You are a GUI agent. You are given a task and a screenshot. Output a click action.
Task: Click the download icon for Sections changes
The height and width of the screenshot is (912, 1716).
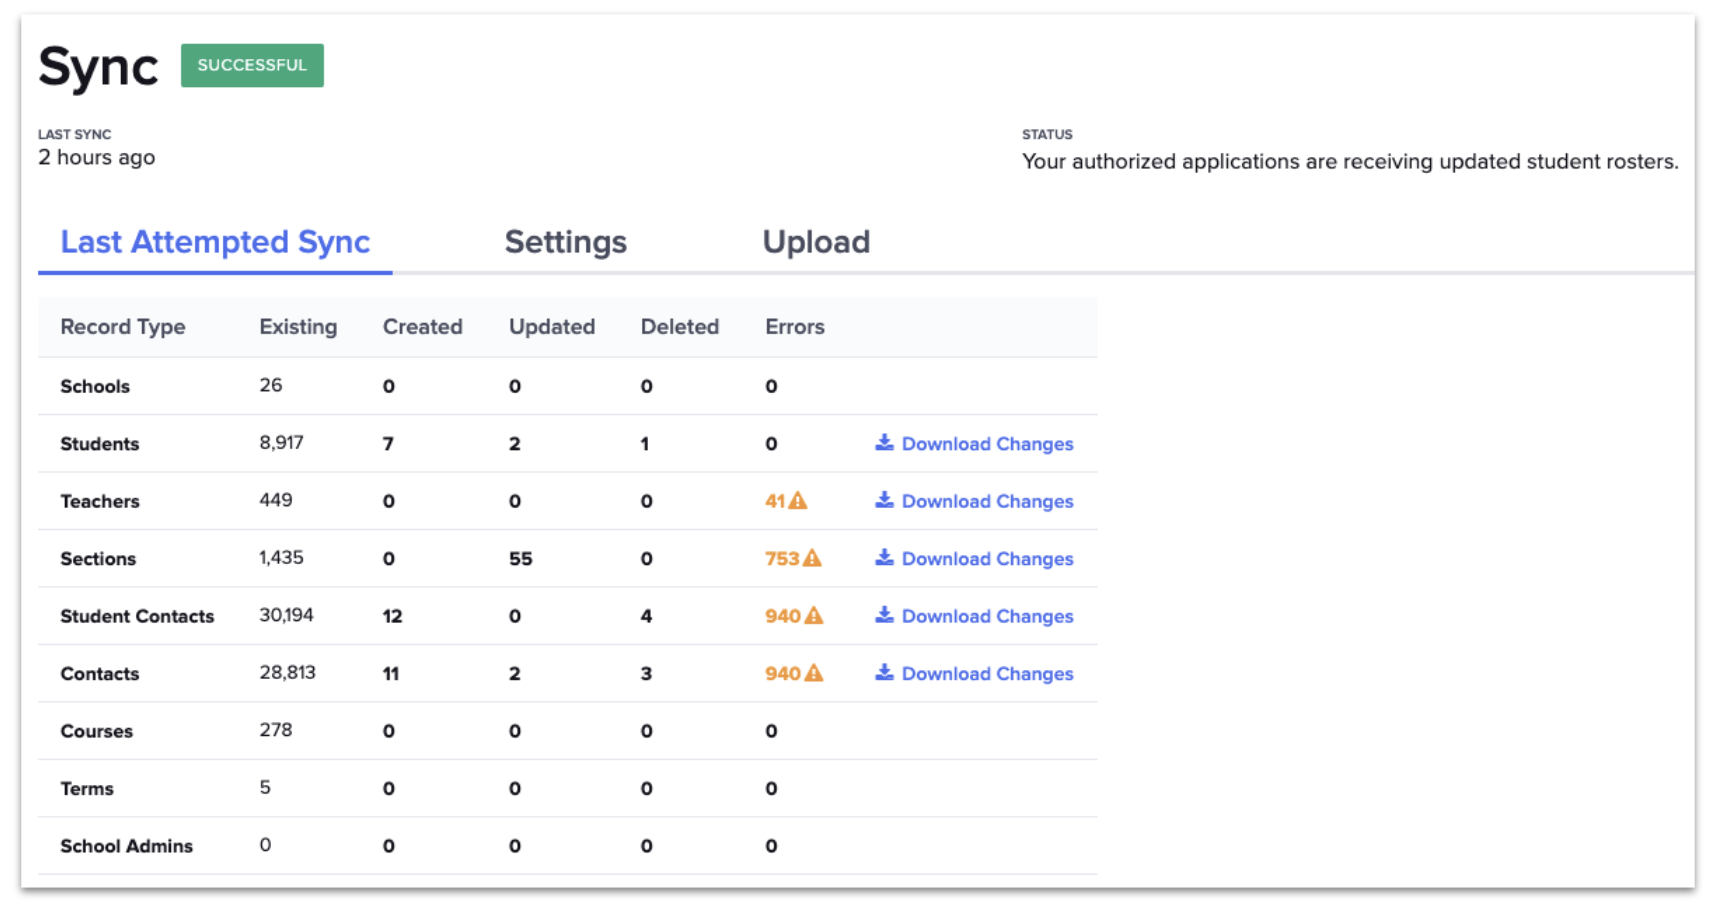tap(886, 559)
